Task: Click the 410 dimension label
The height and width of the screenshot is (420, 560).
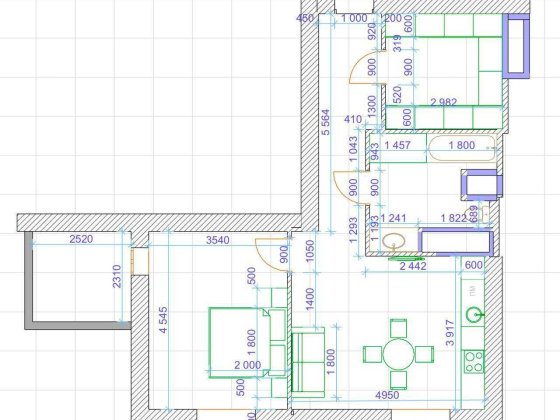Action: pyautogui.click(x=353, y=119)
